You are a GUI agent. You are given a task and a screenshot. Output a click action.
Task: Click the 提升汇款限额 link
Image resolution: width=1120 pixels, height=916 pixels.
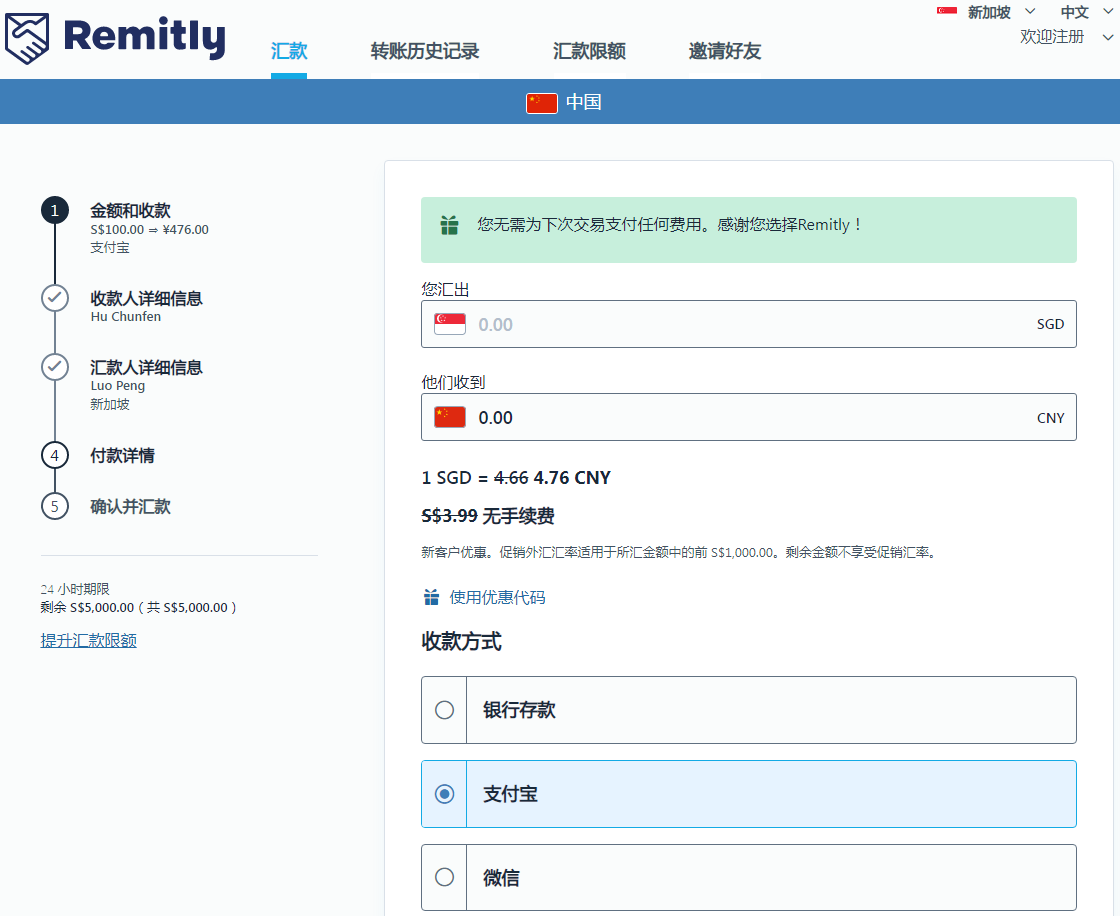[x=88, y=641]
